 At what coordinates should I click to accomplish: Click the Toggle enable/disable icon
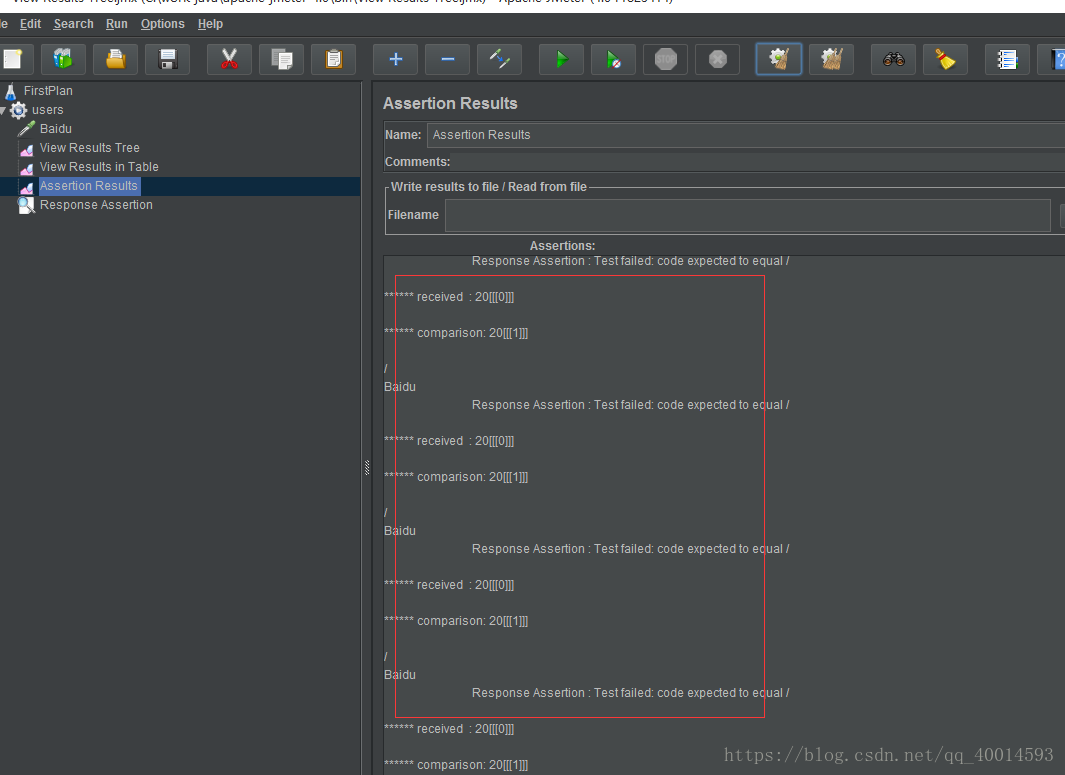point(499,59)
